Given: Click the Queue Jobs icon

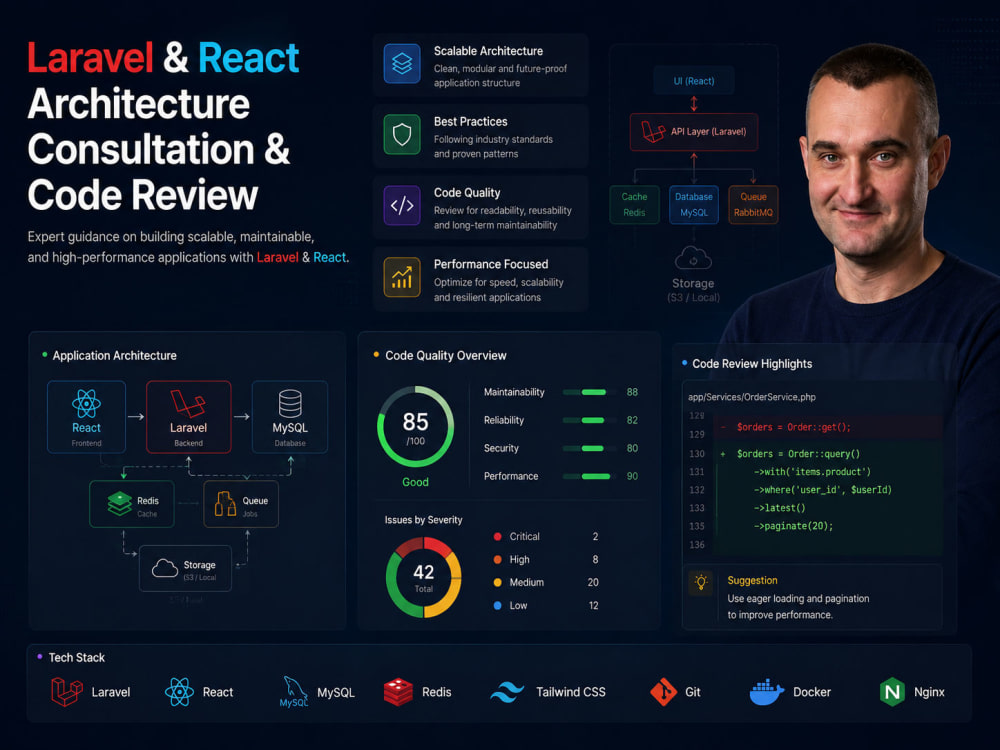Looking at the screenshot, I should [x=225, y=504].
